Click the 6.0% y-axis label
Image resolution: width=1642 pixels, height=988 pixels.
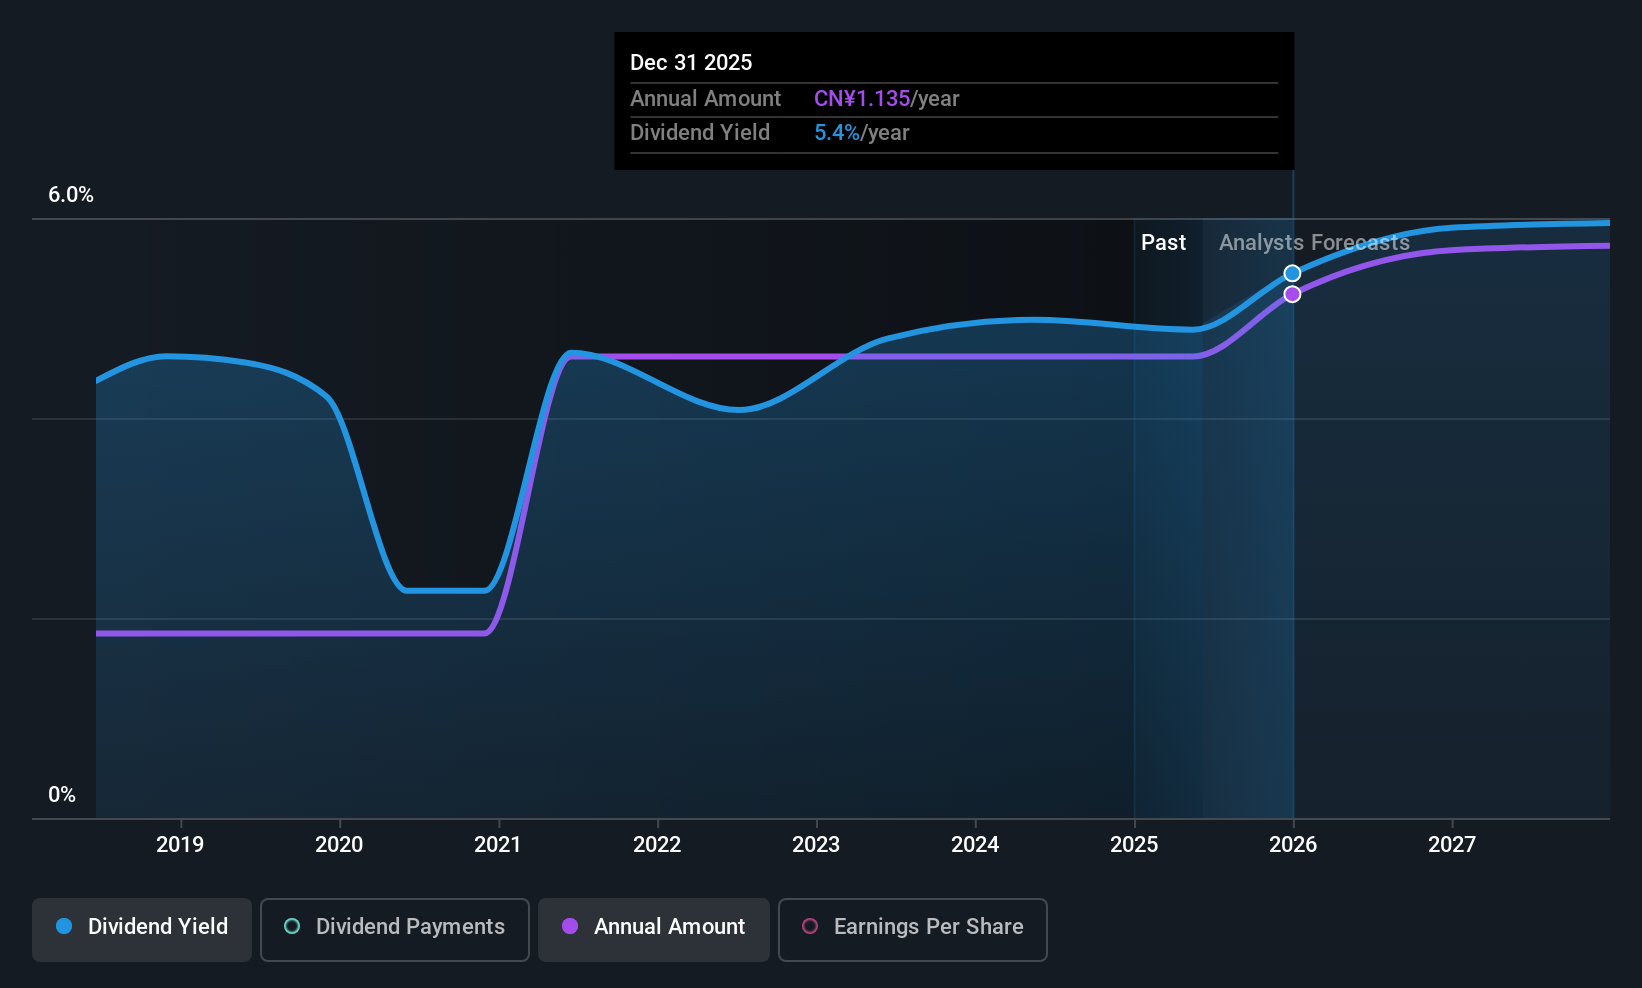[x=71, y=195]
